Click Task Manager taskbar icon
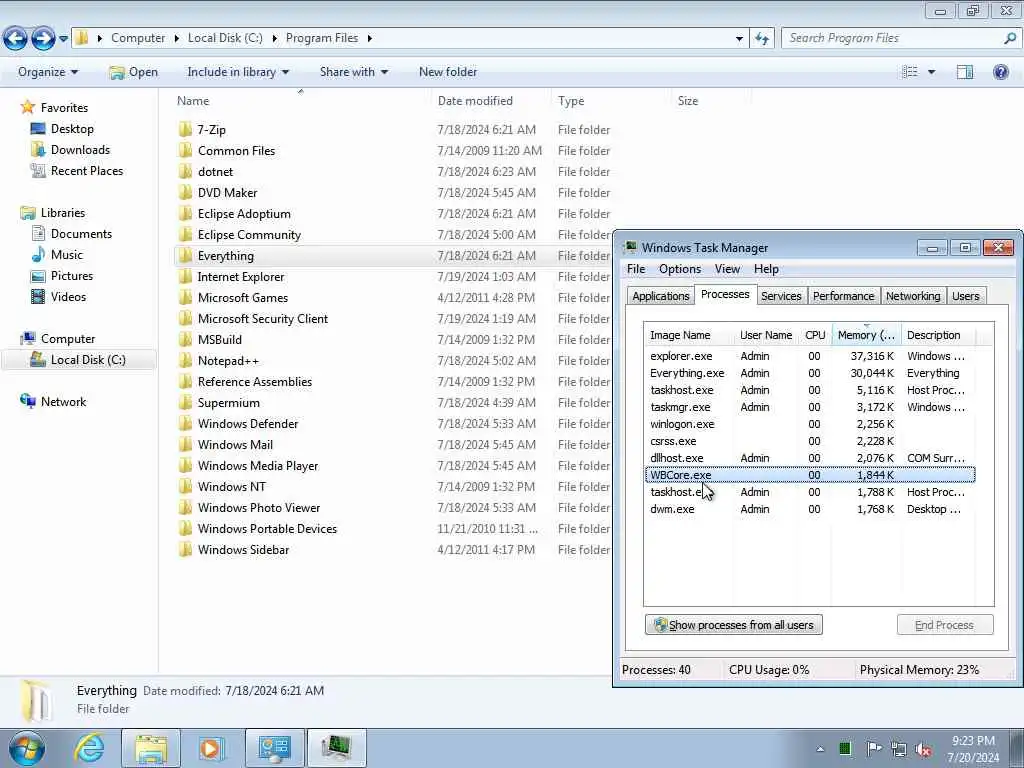This screenshot has width=1024, height=768. click(x=336, y=748)
